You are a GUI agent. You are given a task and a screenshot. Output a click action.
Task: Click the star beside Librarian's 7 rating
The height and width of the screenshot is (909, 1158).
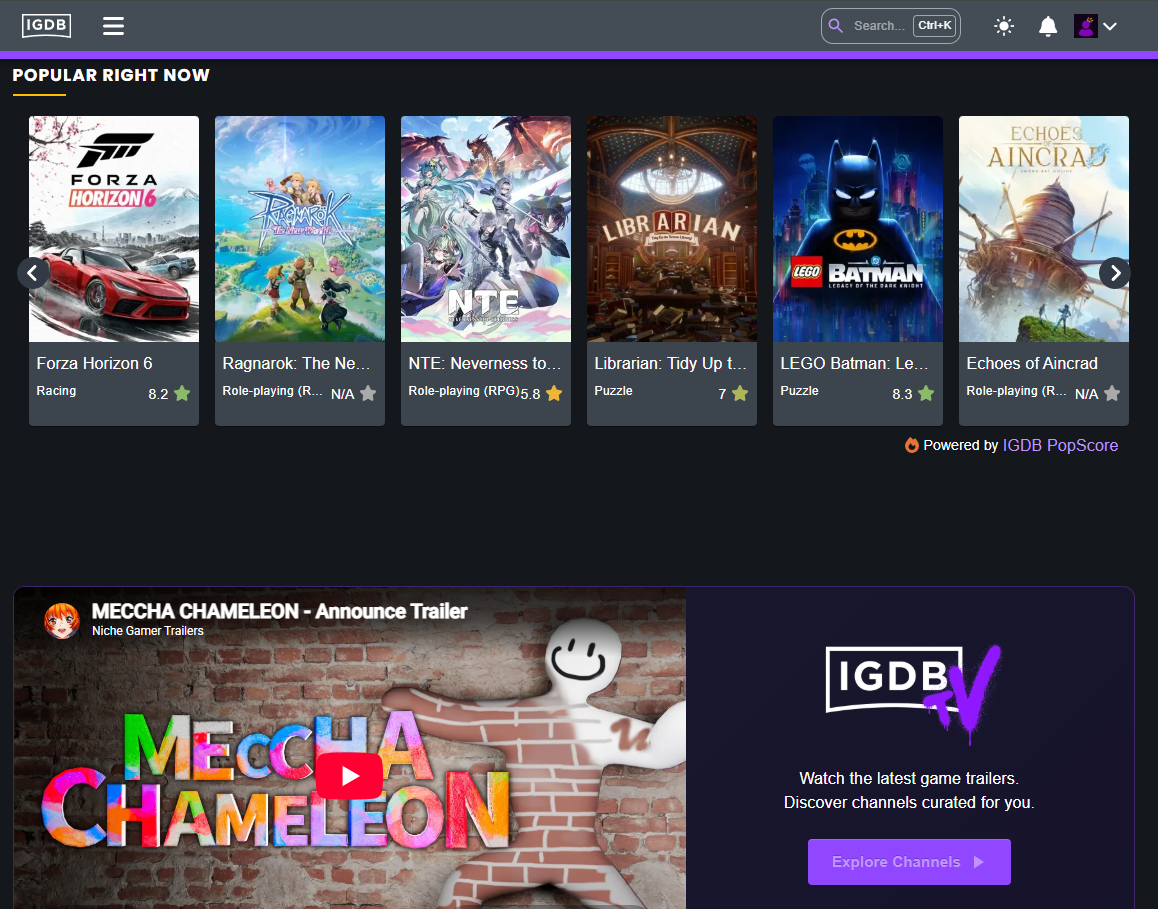pos(740,394)
